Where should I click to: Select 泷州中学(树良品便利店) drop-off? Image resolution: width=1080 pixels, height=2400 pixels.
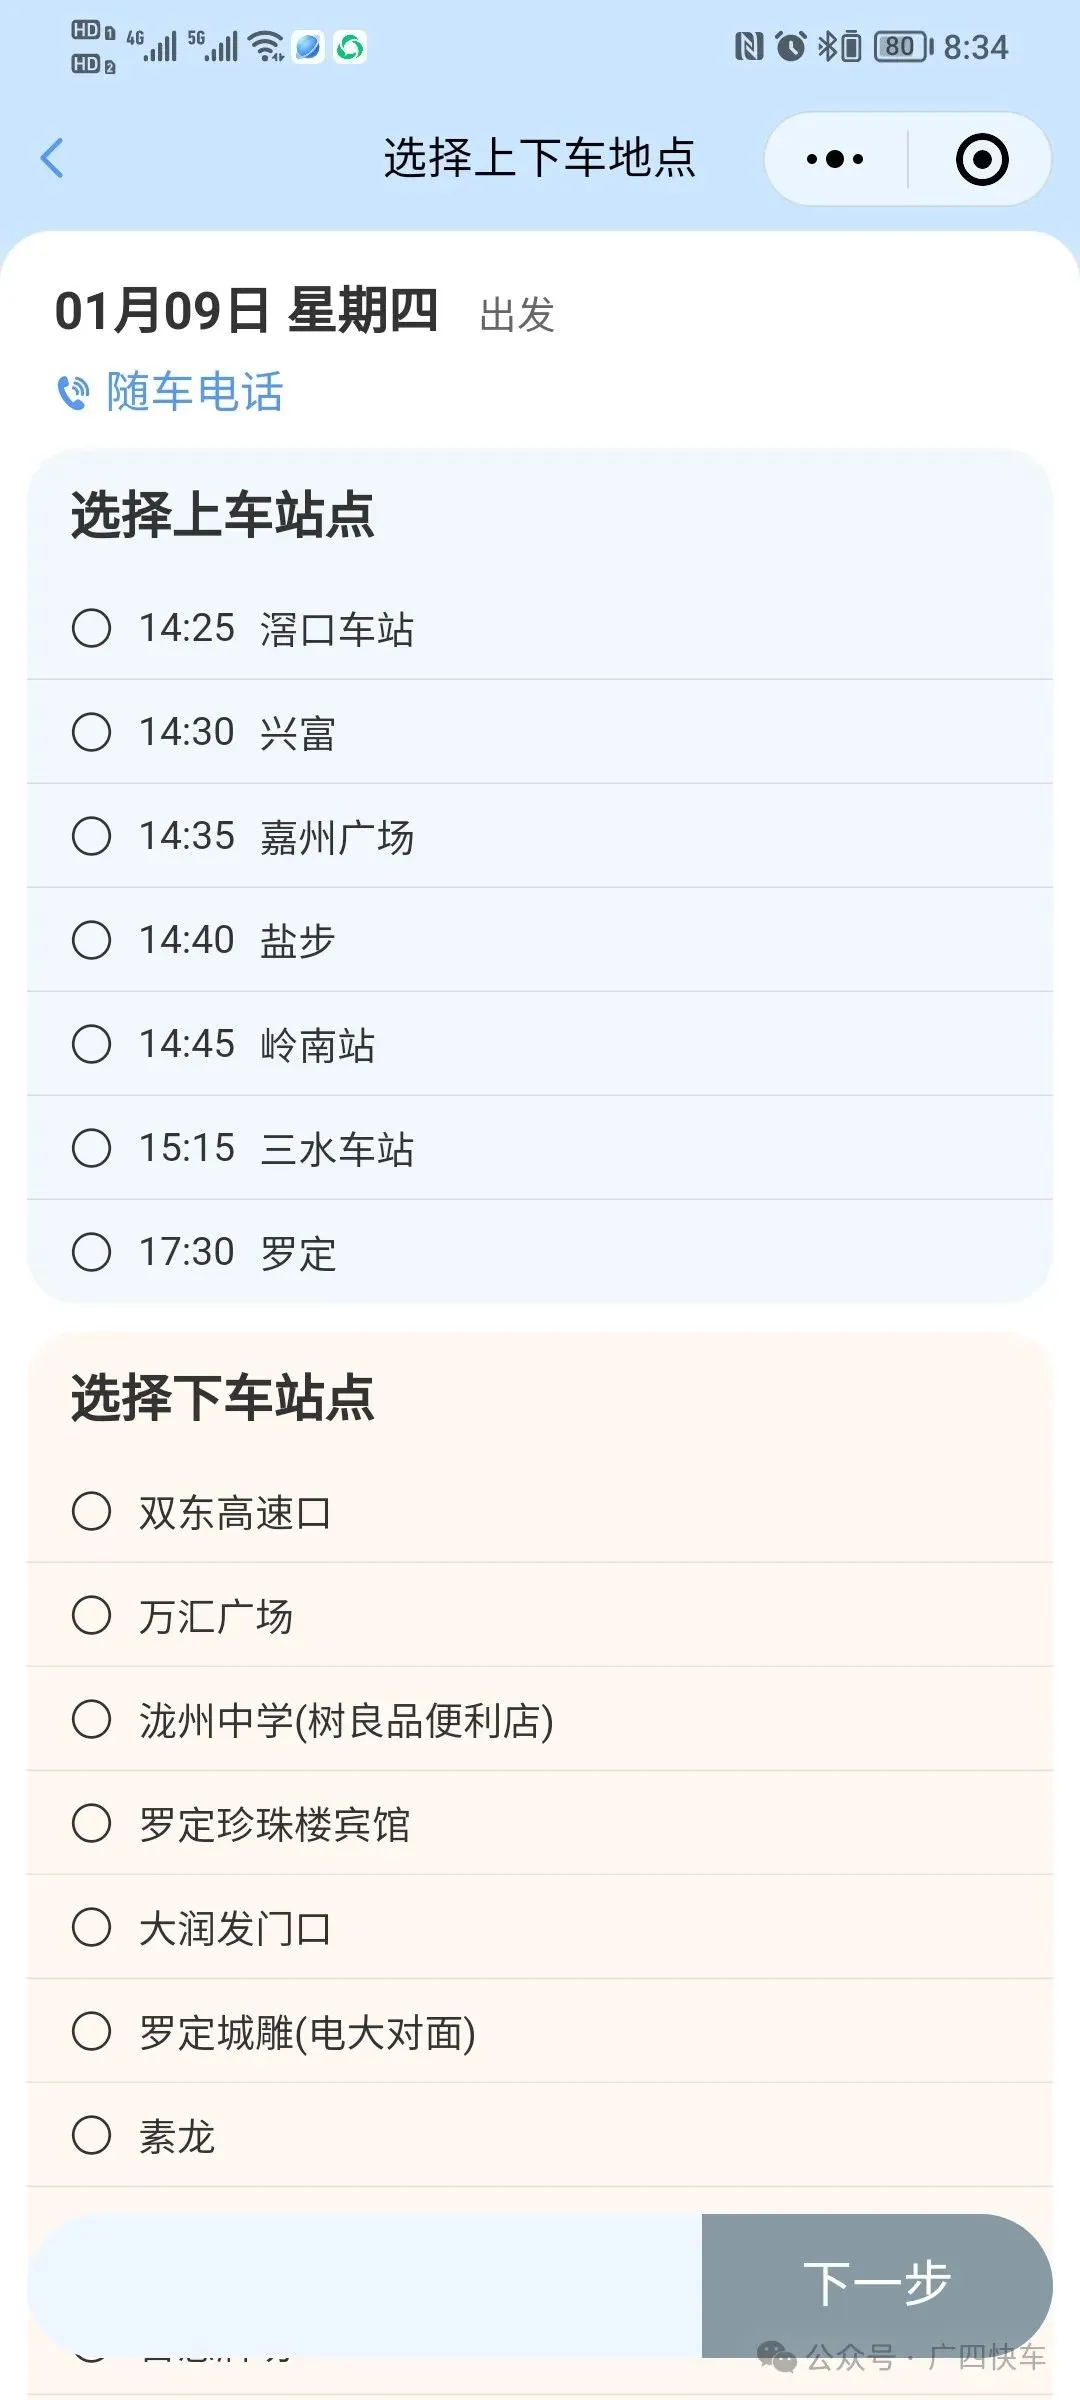[540, 1720]
